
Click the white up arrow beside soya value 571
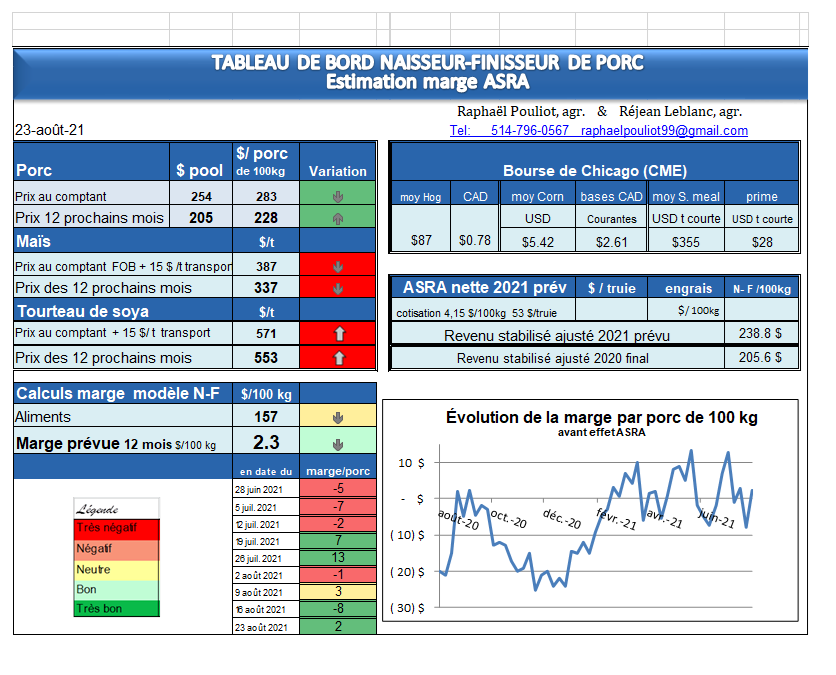click(x=338, y=334)
